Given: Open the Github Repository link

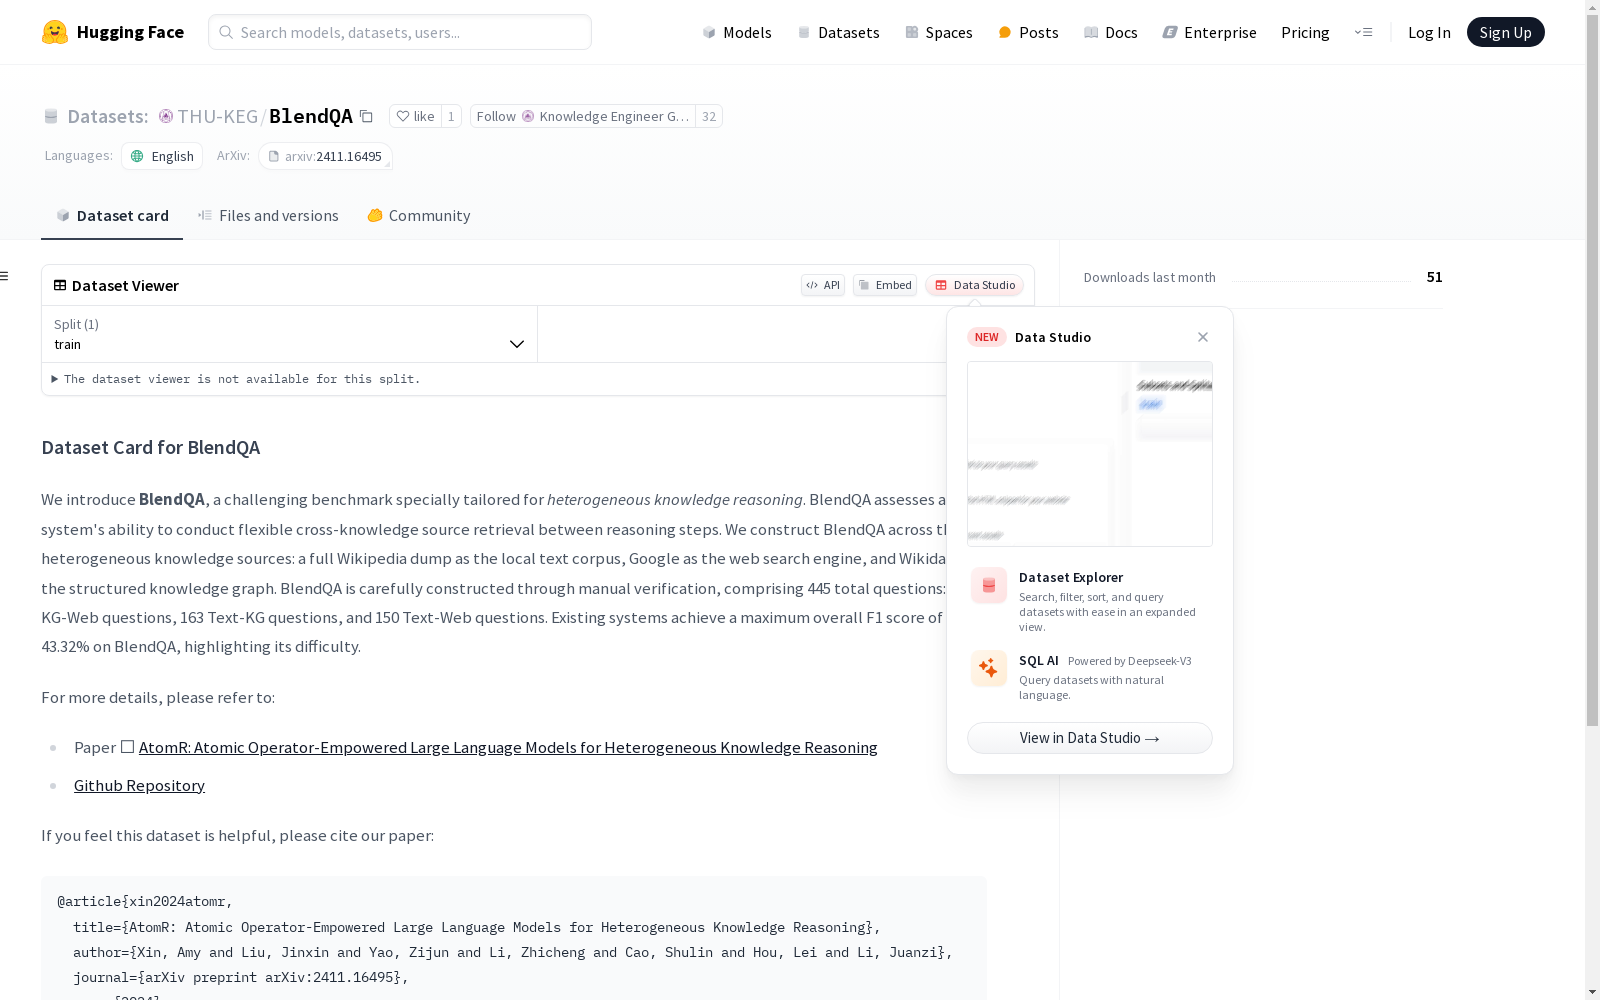Looking at the screenshot, I should [139, 785].
